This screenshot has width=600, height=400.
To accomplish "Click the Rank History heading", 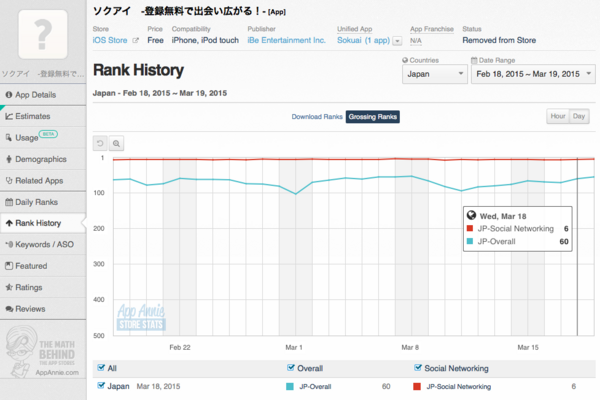I will click(x=139, y=70).
